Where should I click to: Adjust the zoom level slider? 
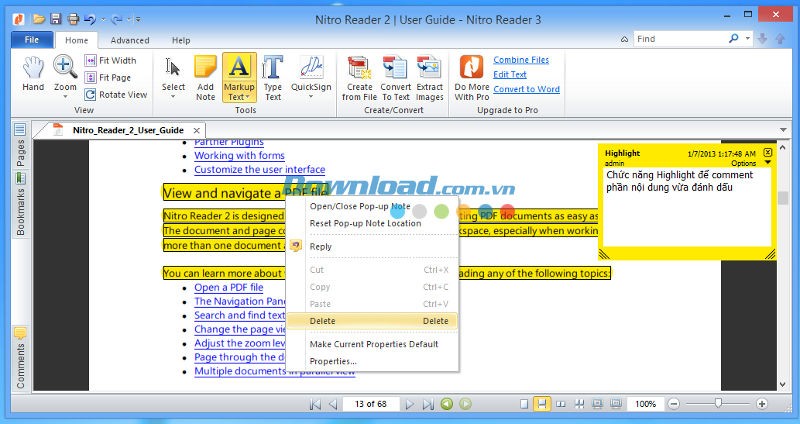pos(718,403)
